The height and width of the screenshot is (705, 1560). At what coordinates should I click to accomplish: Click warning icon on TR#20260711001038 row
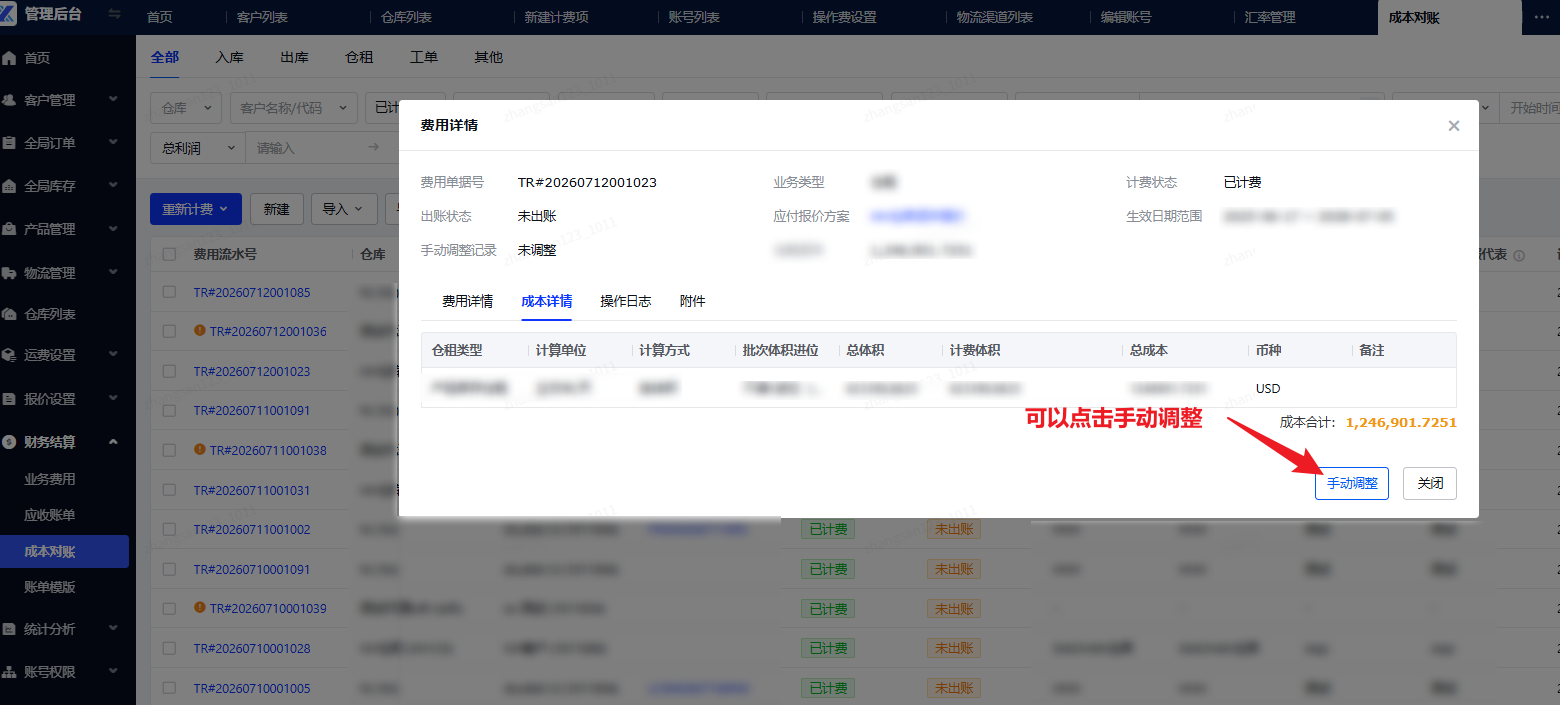(200, 450)
